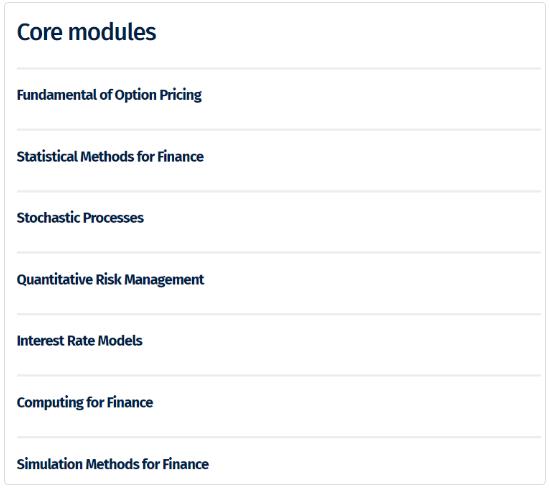Click the Core modules heading
The image size is (549, 488).
point(86,32)
